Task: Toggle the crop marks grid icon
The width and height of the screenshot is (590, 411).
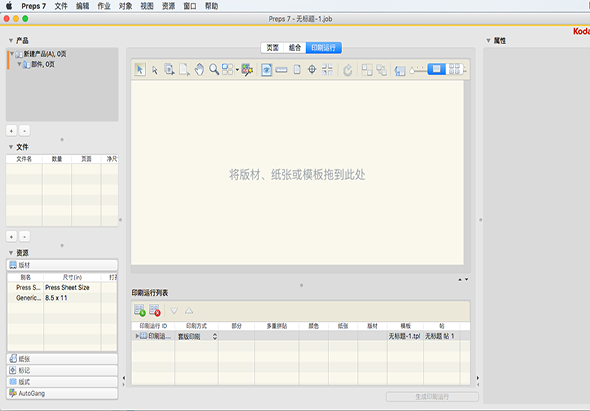Action: tap(327, 70)
